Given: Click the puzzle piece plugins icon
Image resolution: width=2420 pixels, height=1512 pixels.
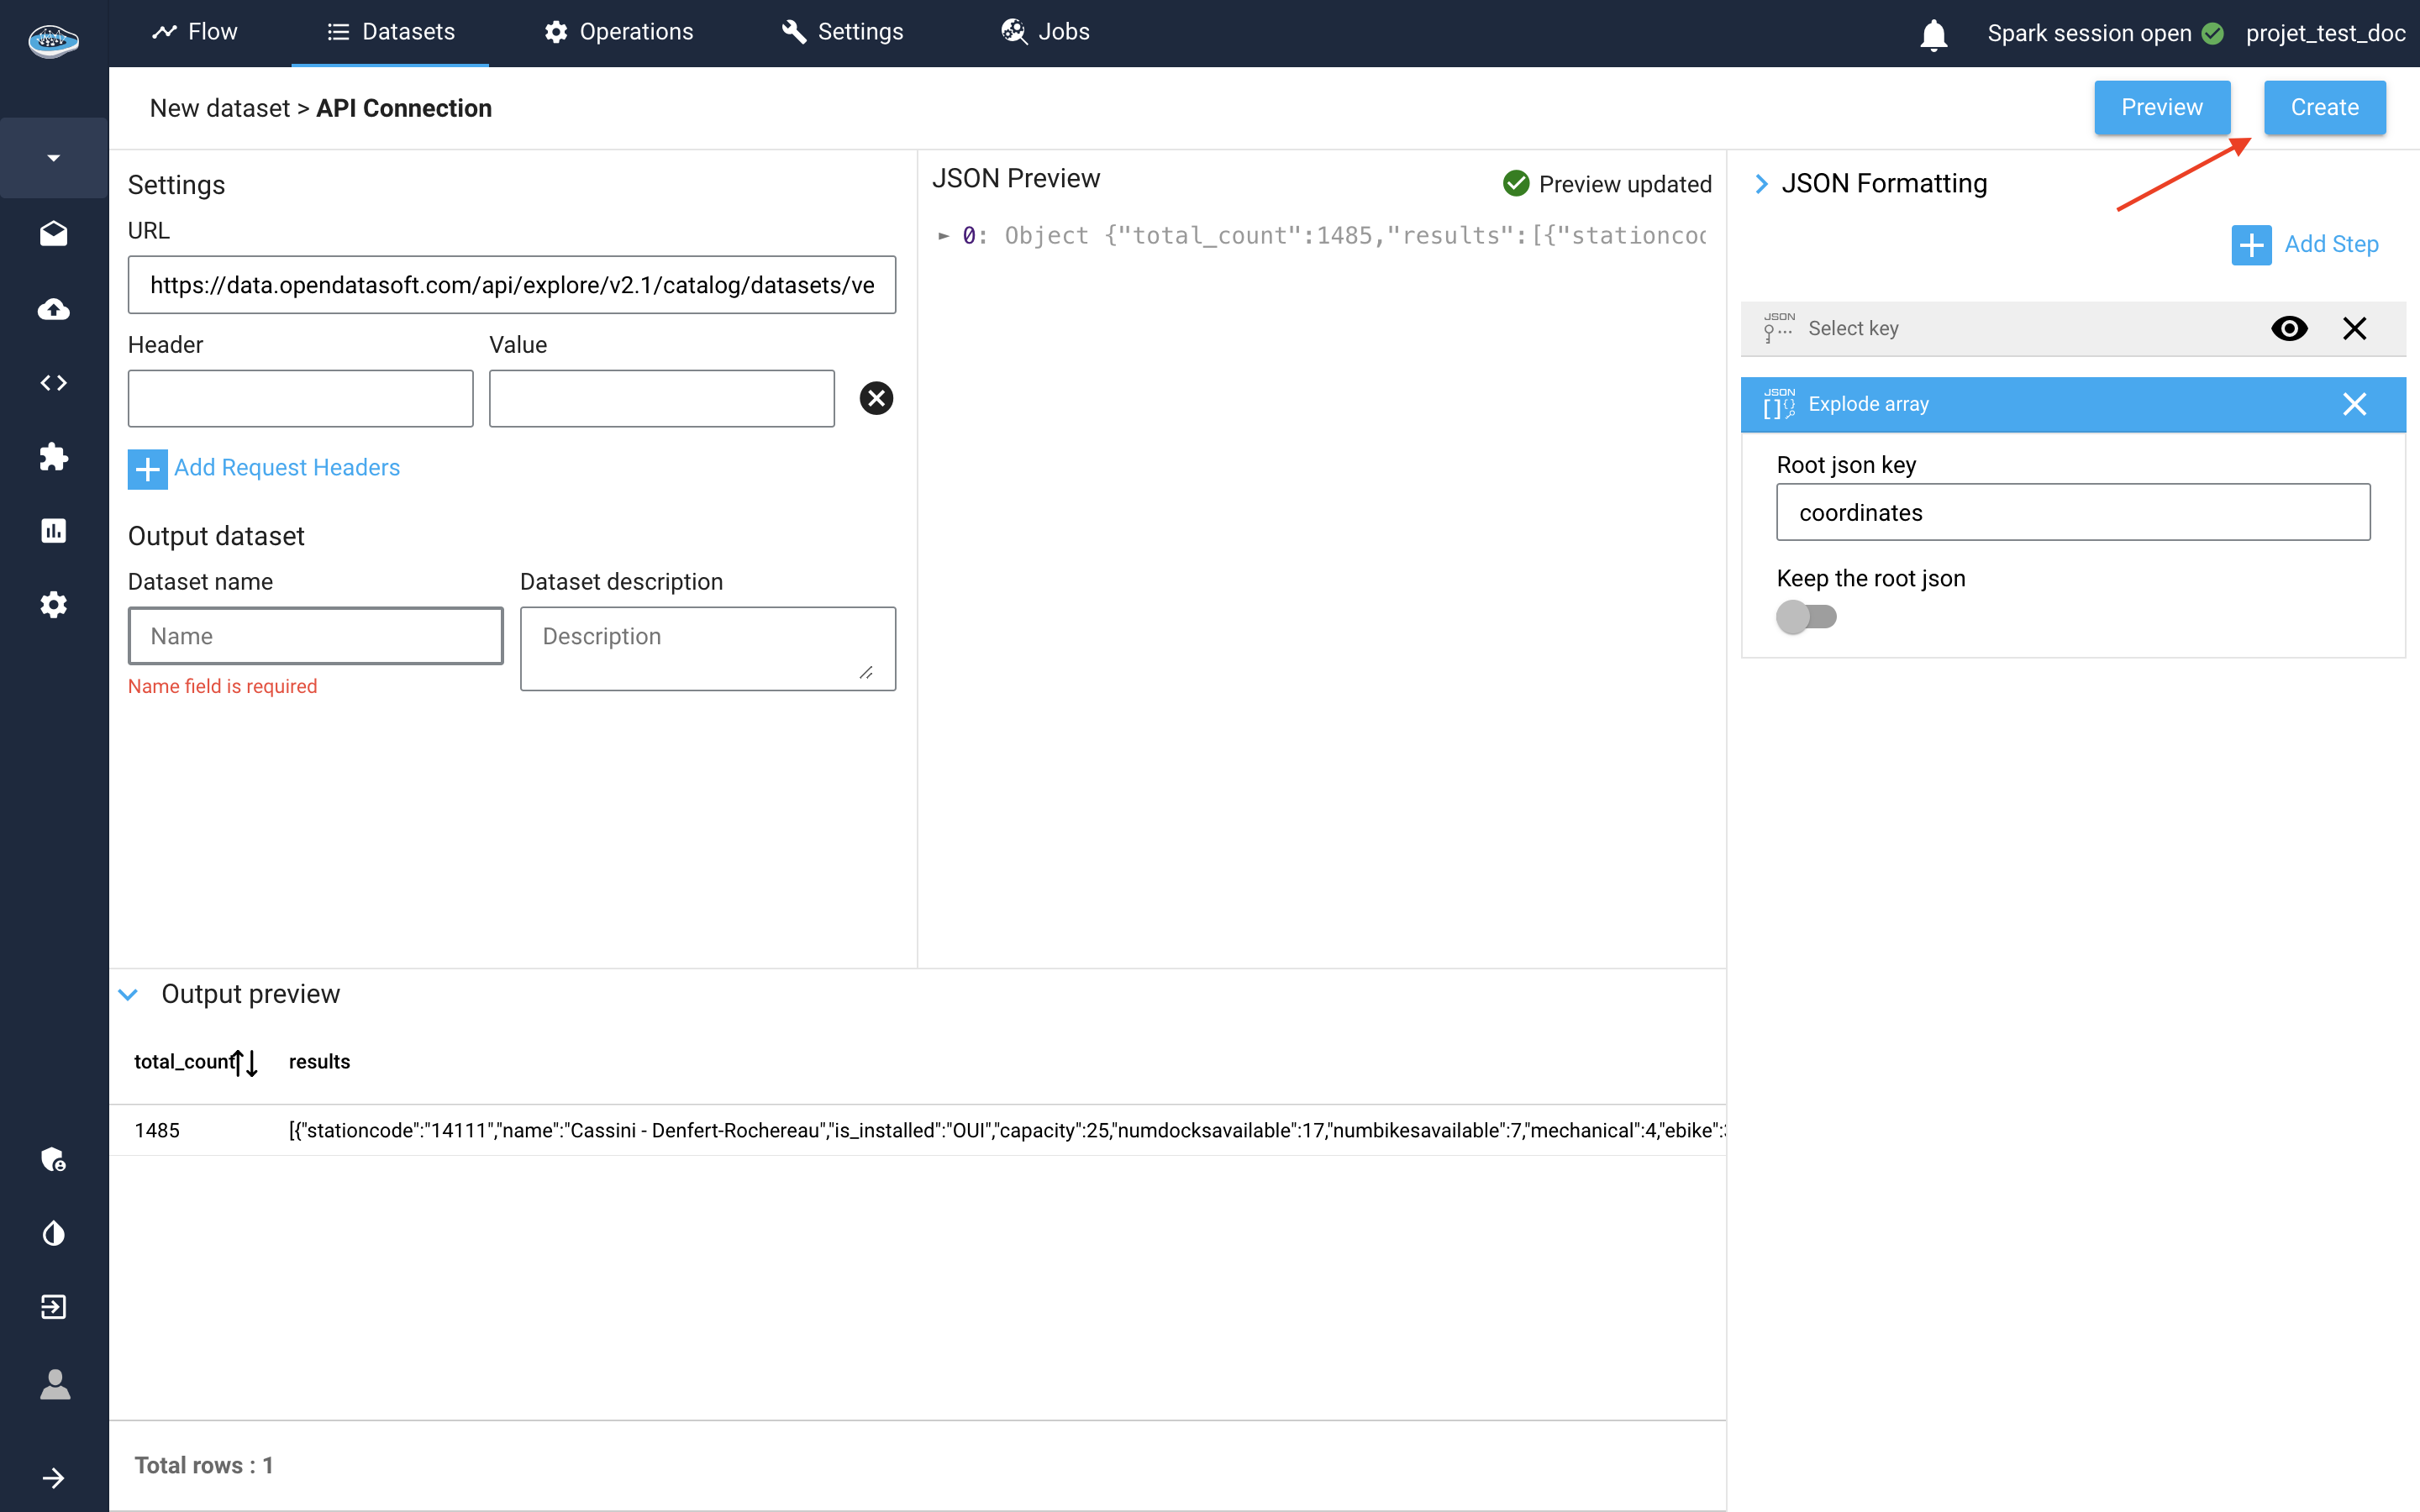Looking at the screenshot, I should click(54, 457).
